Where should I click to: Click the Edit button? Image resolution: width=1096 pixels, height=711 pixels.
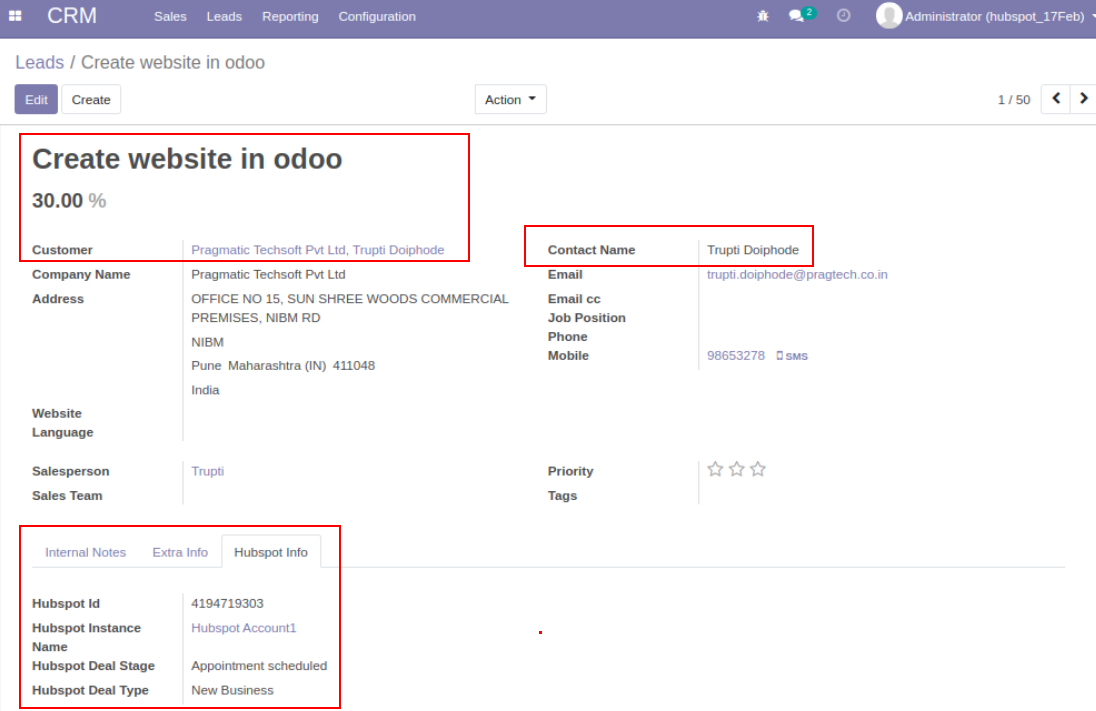[36, 99]
